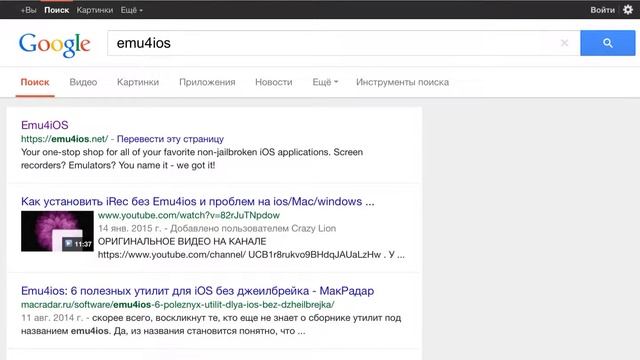Click the 11 авг. 2014 г. snippet text
Viewport: 640px width, 360px height.
pos(211,324)
